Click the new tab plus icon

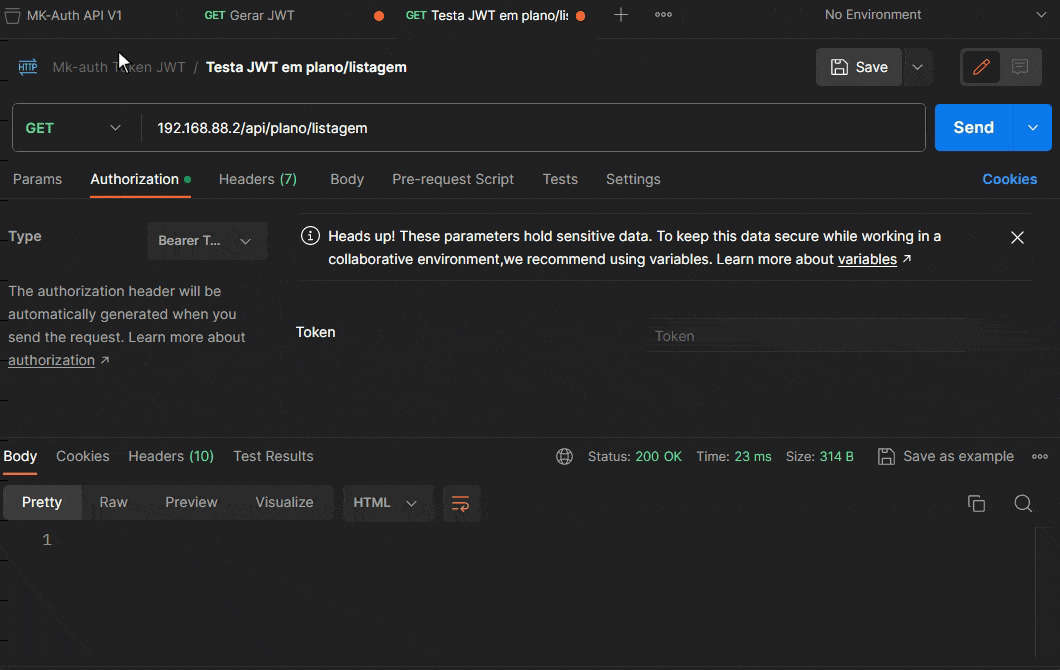[621, 15]
